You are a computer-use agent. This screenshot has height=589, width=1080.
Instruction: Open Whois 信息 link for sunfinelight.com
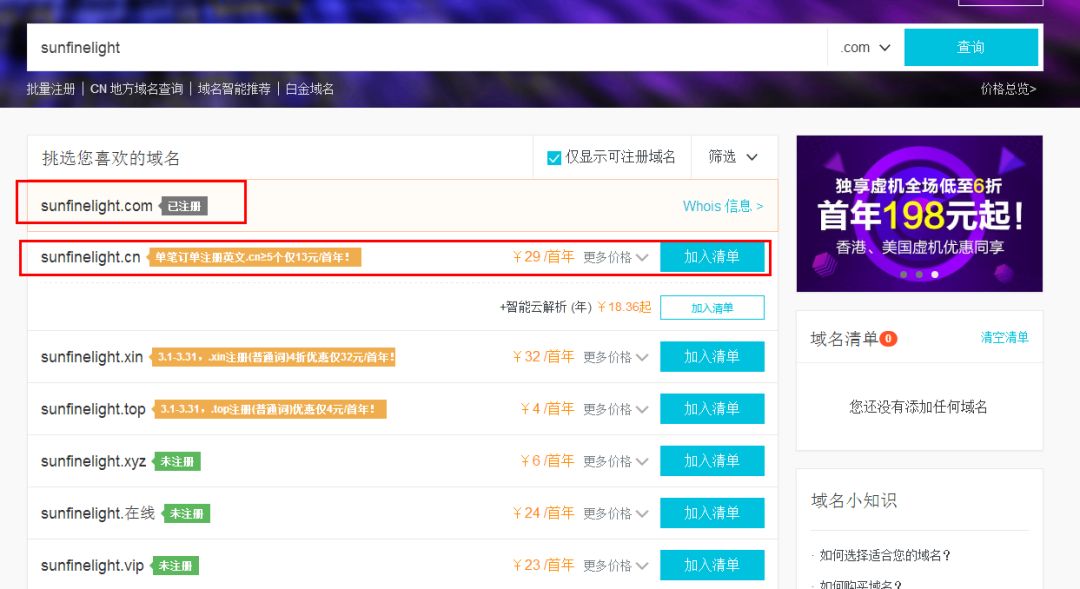722,206
